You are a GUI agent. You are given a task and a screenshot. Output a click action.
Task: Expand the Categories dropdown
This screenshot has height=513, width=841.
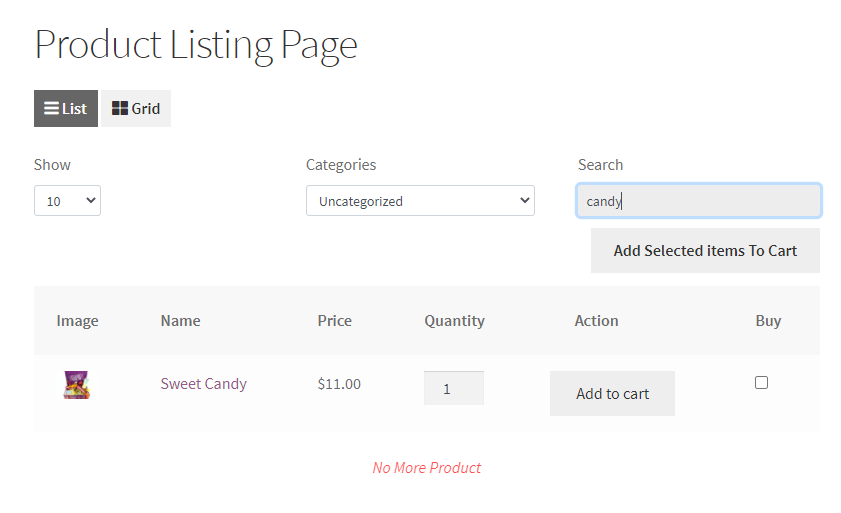[x=420, y=201]
